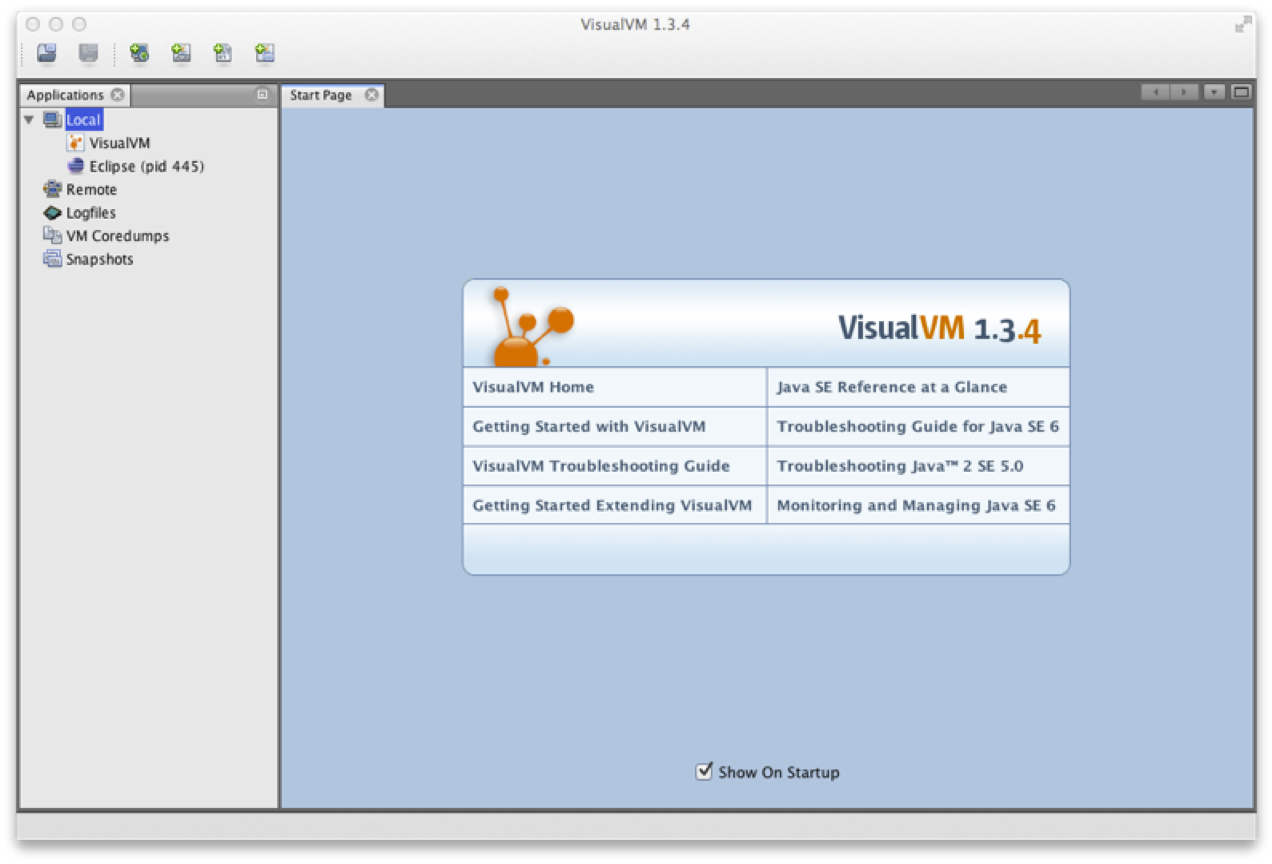Select the VM Coredumps node label
Viewport: 1272px width, 864px height.
pos(118,236)
